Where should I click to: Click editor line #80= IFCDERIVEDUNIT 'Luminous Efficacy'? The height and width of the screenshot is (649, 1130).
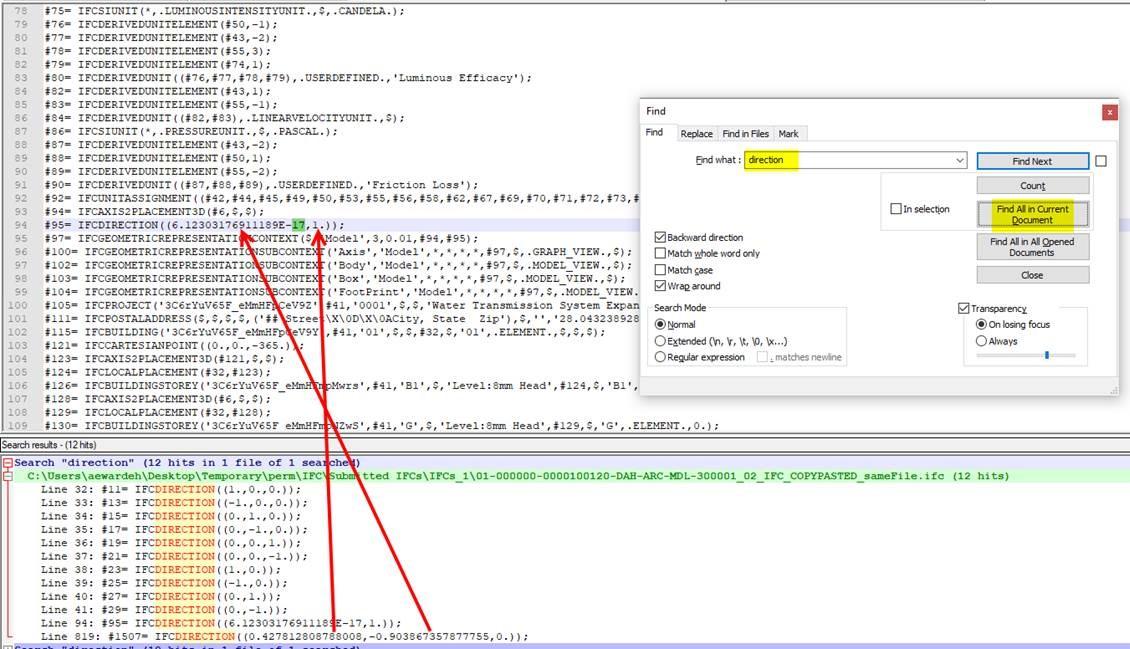(288, 78)
